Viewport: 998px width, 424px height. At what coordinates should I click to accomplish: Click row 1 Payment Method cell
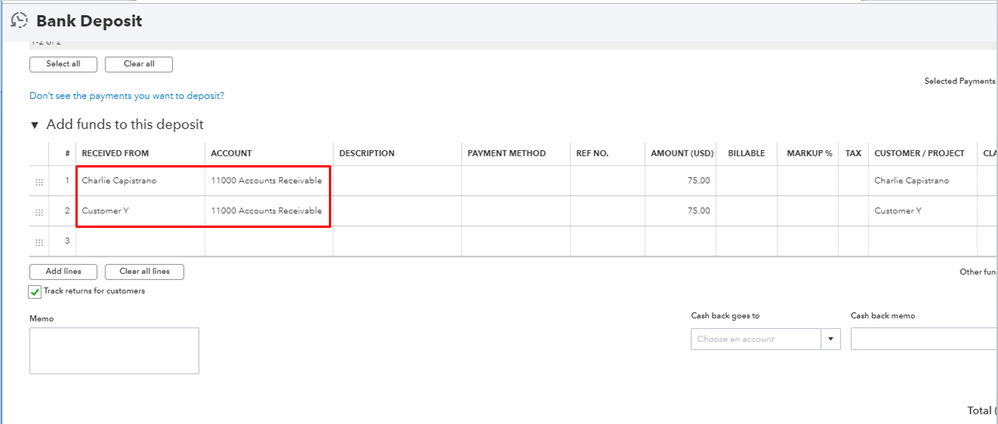(x=515, y=181)
